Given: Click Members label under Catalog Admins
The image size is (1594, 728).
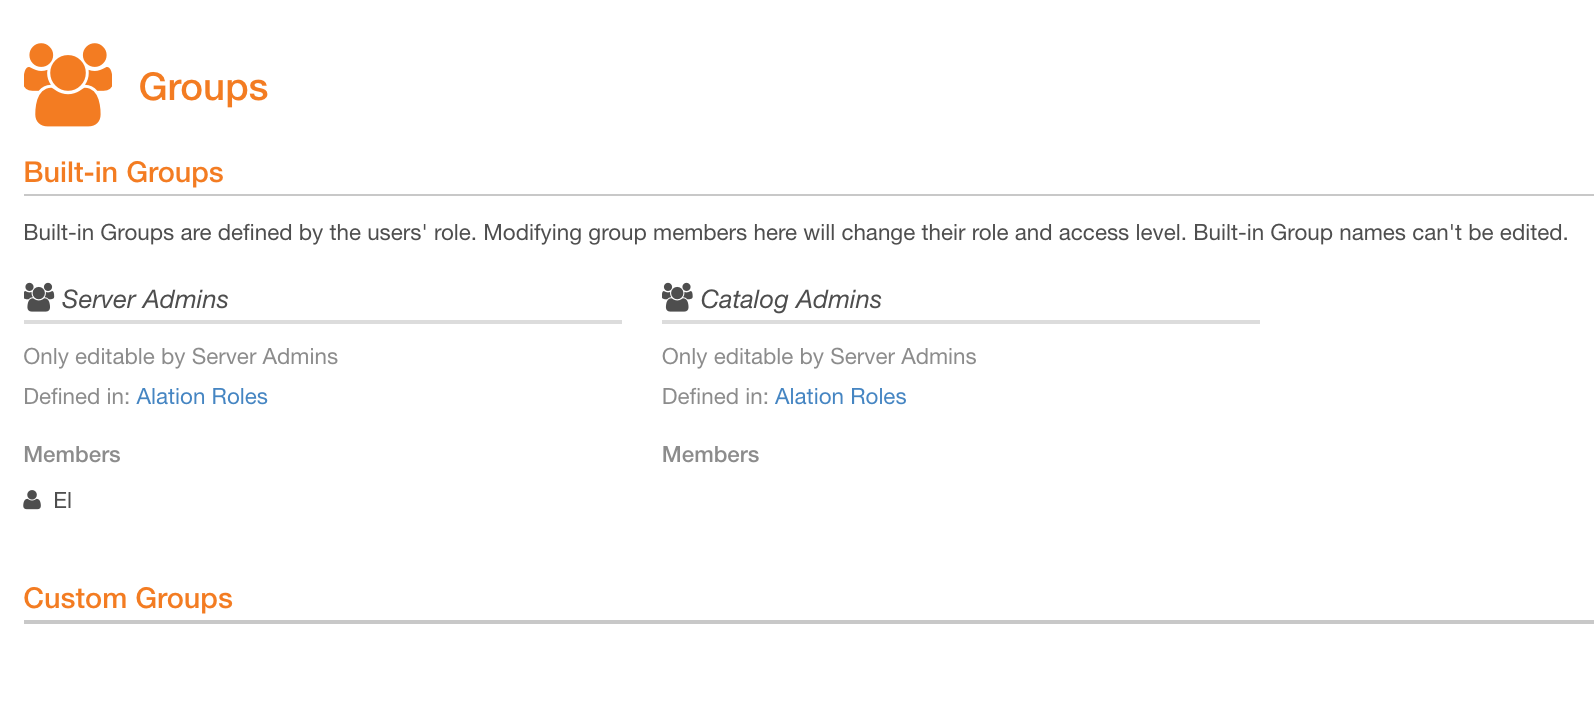Looking at the screenshot, I should pos(710,455).
